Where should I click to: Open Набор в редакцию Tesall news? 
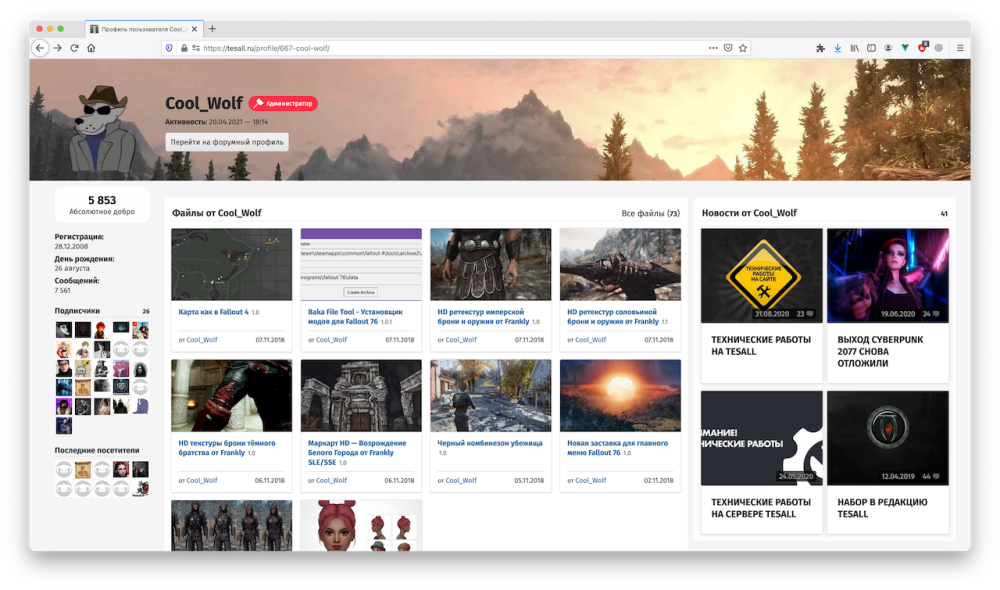tap(882, 508)
